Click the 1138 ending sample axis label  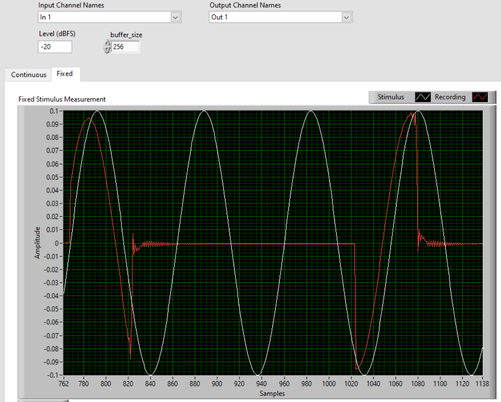point(482,384)
